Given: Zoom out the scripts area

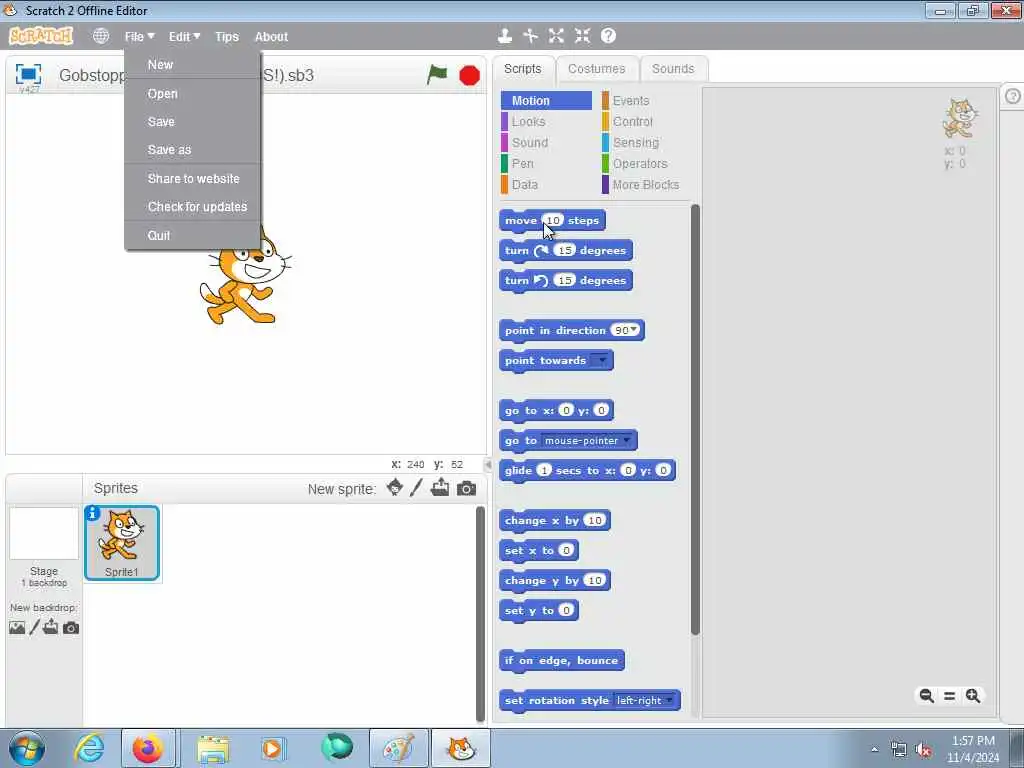Looking at the screenshot, I should coord(926,696).
